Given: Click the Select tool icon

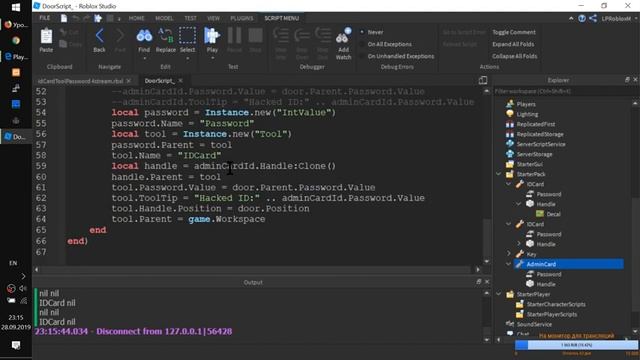Looking at the screenshot, I should coord(187,36).
